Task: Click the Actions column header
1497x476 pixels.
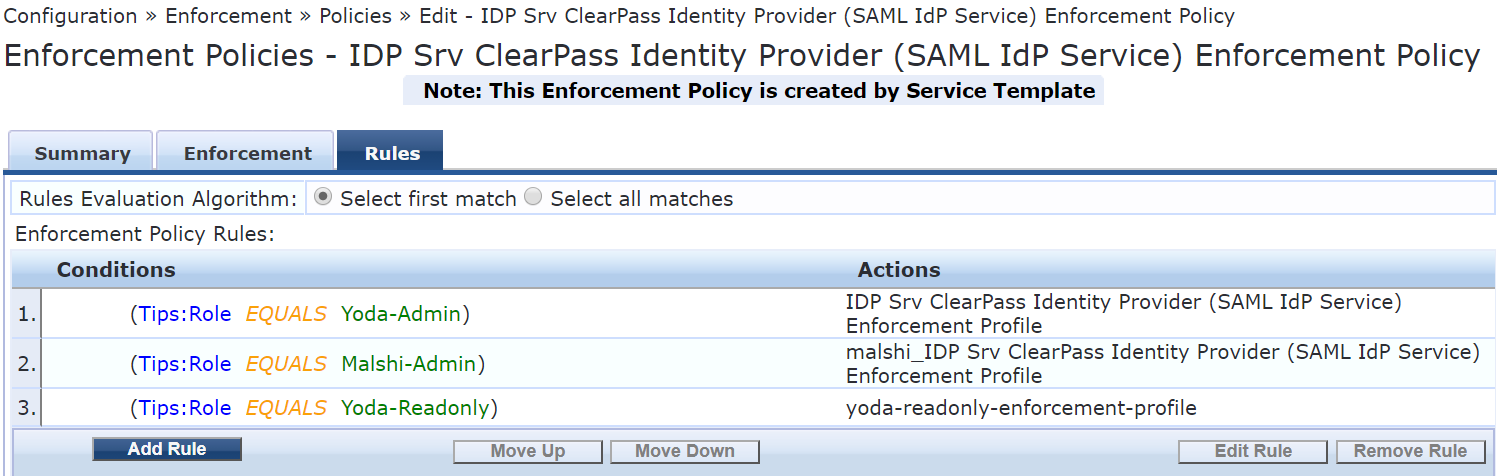Action: click(899, 270)
